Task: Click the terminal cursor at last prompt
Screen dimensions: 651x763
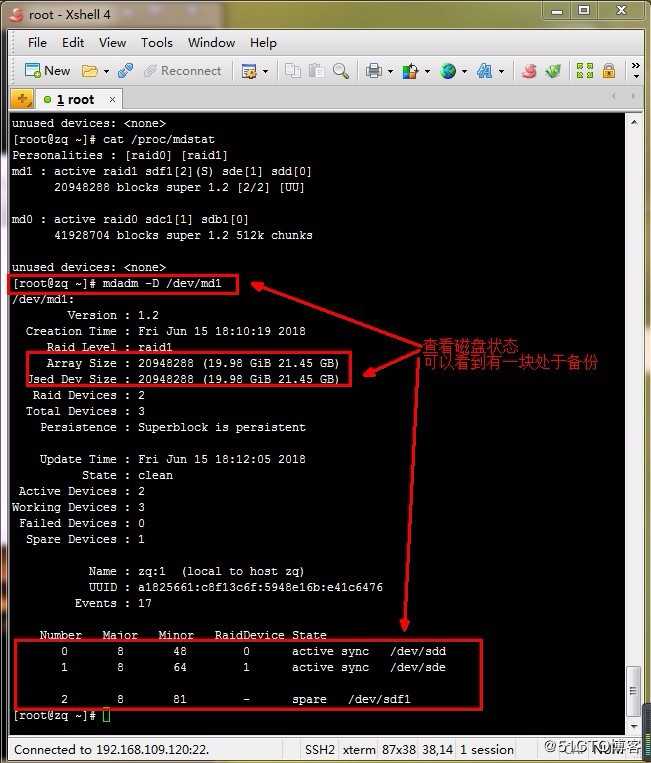Action: pyautogui.click(x=107, y=715)
